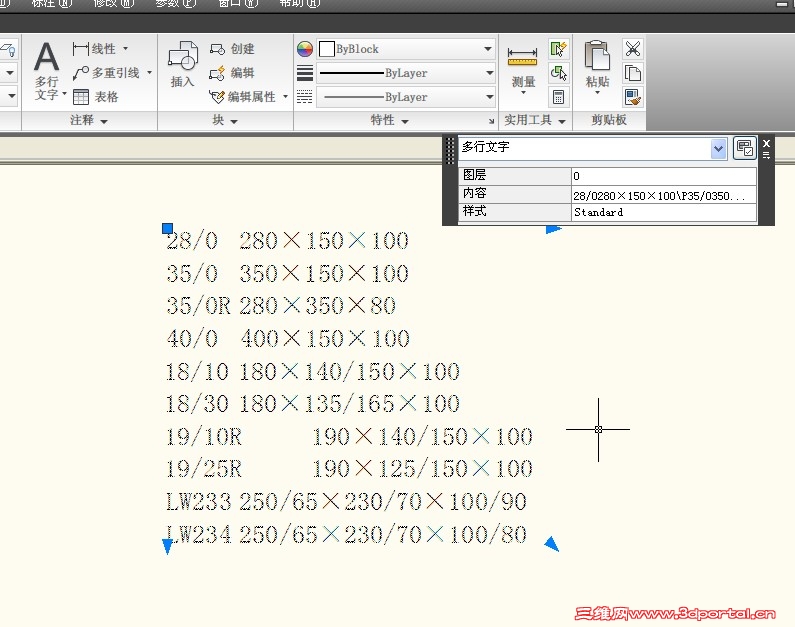795x627 pixels.
Task: Click text line LW234 250/65×230/70×100/80
Action: click(x=346, y=535)
